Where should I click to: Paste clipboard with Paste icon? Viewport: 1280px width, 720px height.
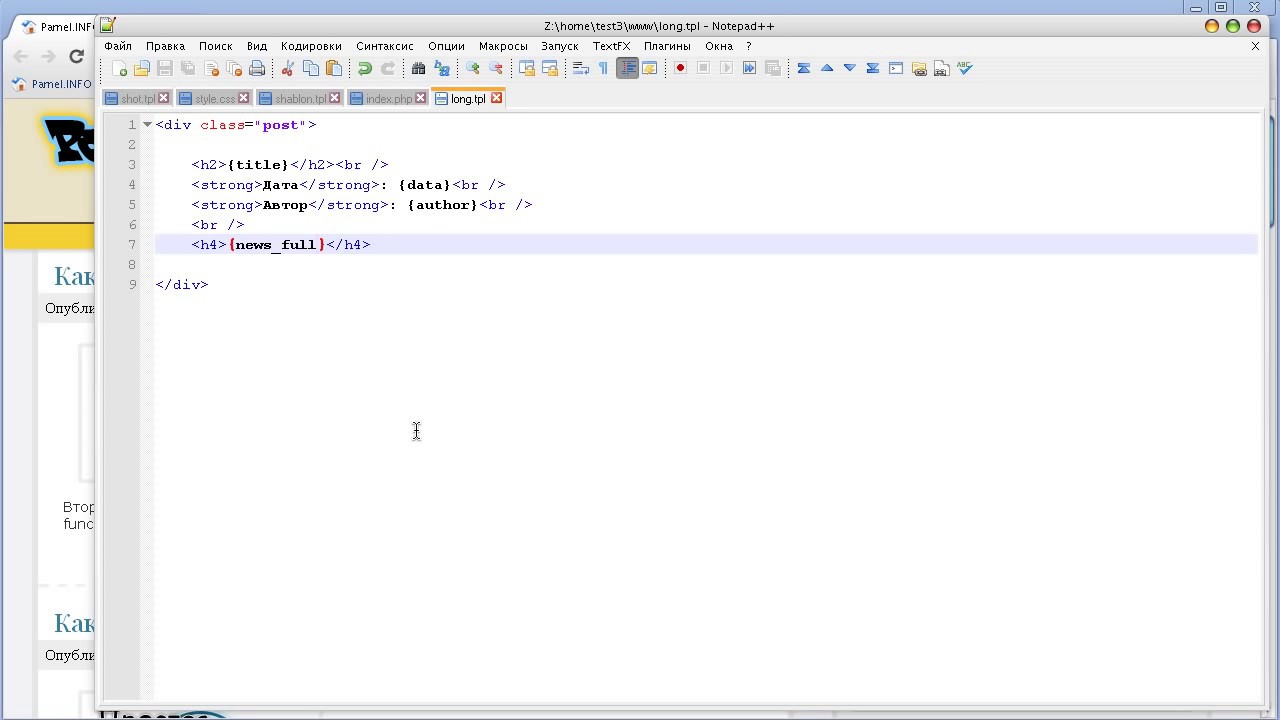point(334,68)
